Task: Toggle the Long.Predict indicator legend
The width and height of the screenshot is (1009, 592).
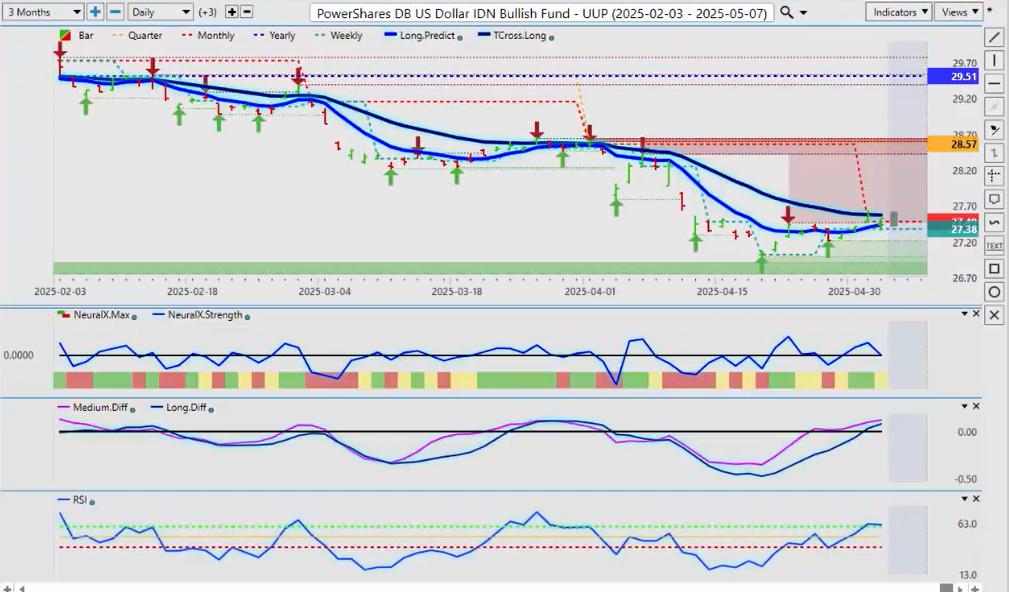Action: pos(419,35)
